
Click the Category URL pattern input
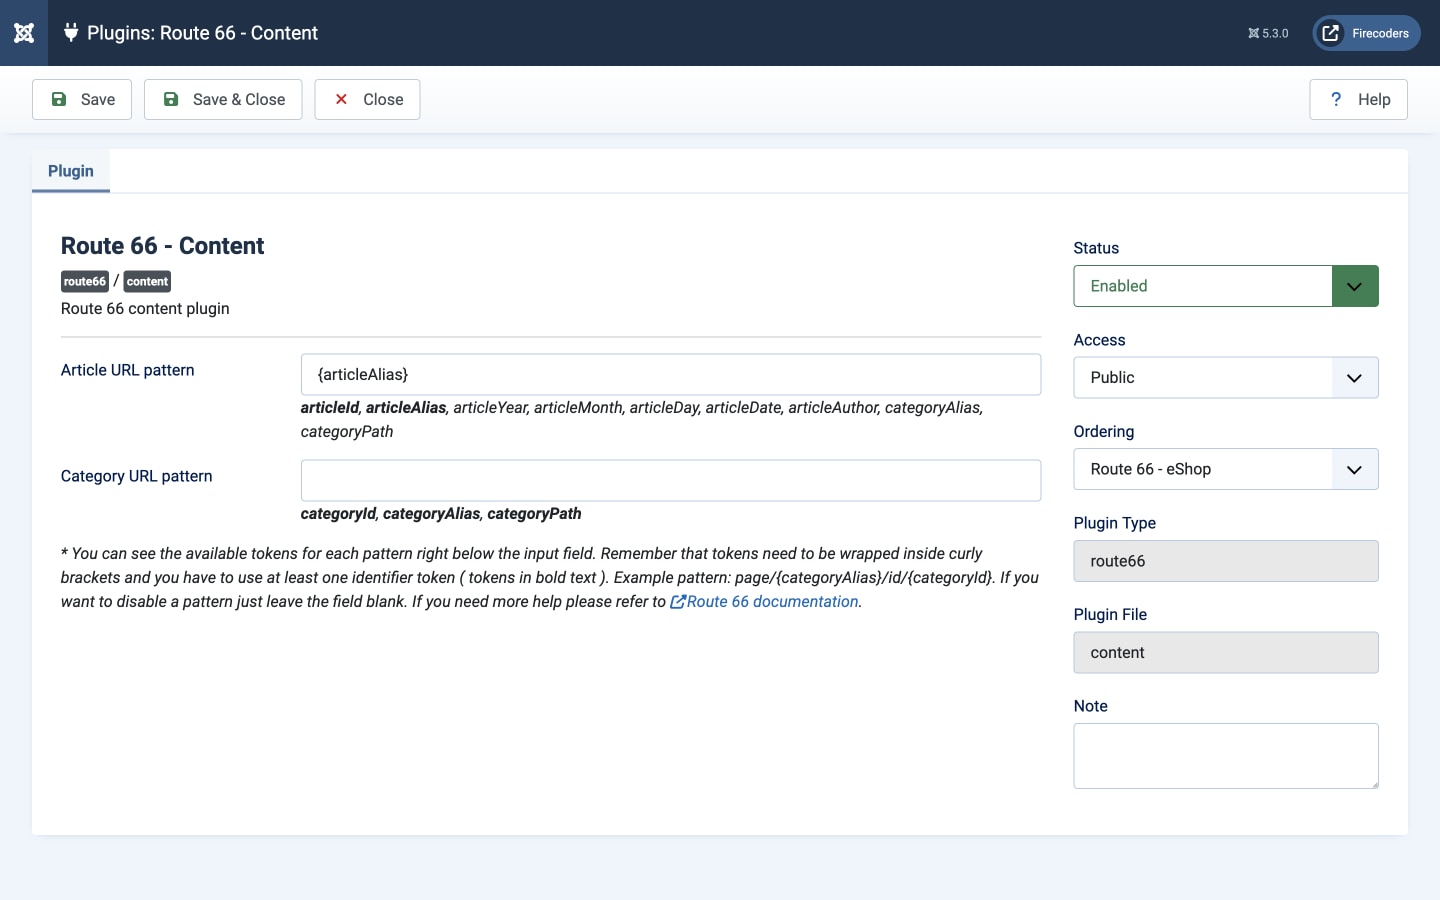pos(671,480)
